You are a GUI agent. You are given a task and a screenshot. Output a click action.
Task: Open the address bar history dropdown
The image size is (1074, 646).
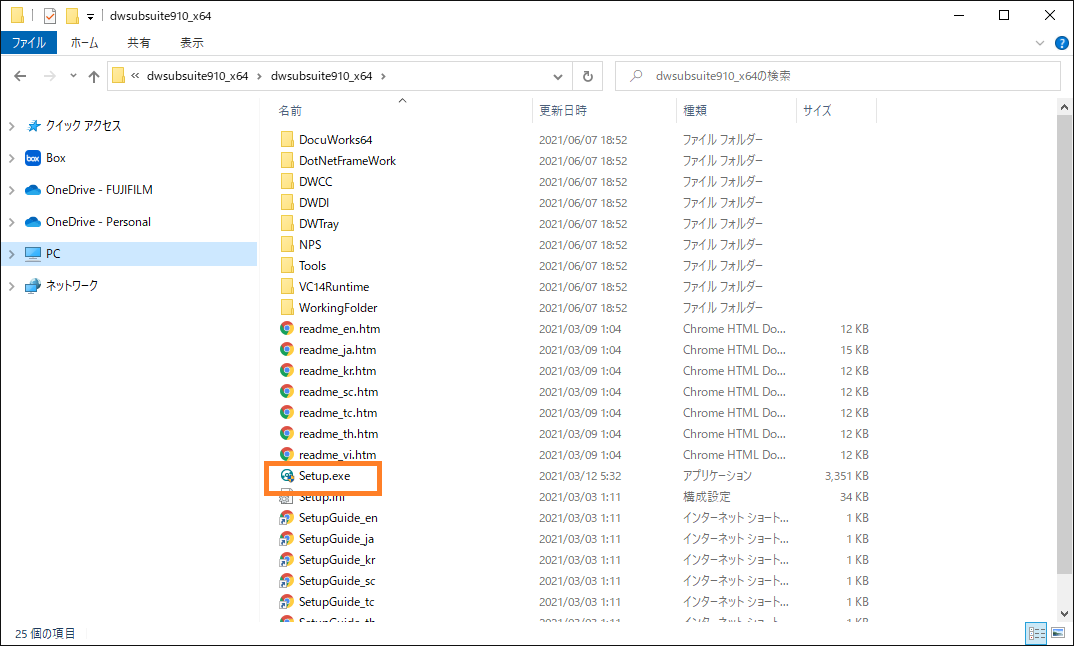coord(558,77)
